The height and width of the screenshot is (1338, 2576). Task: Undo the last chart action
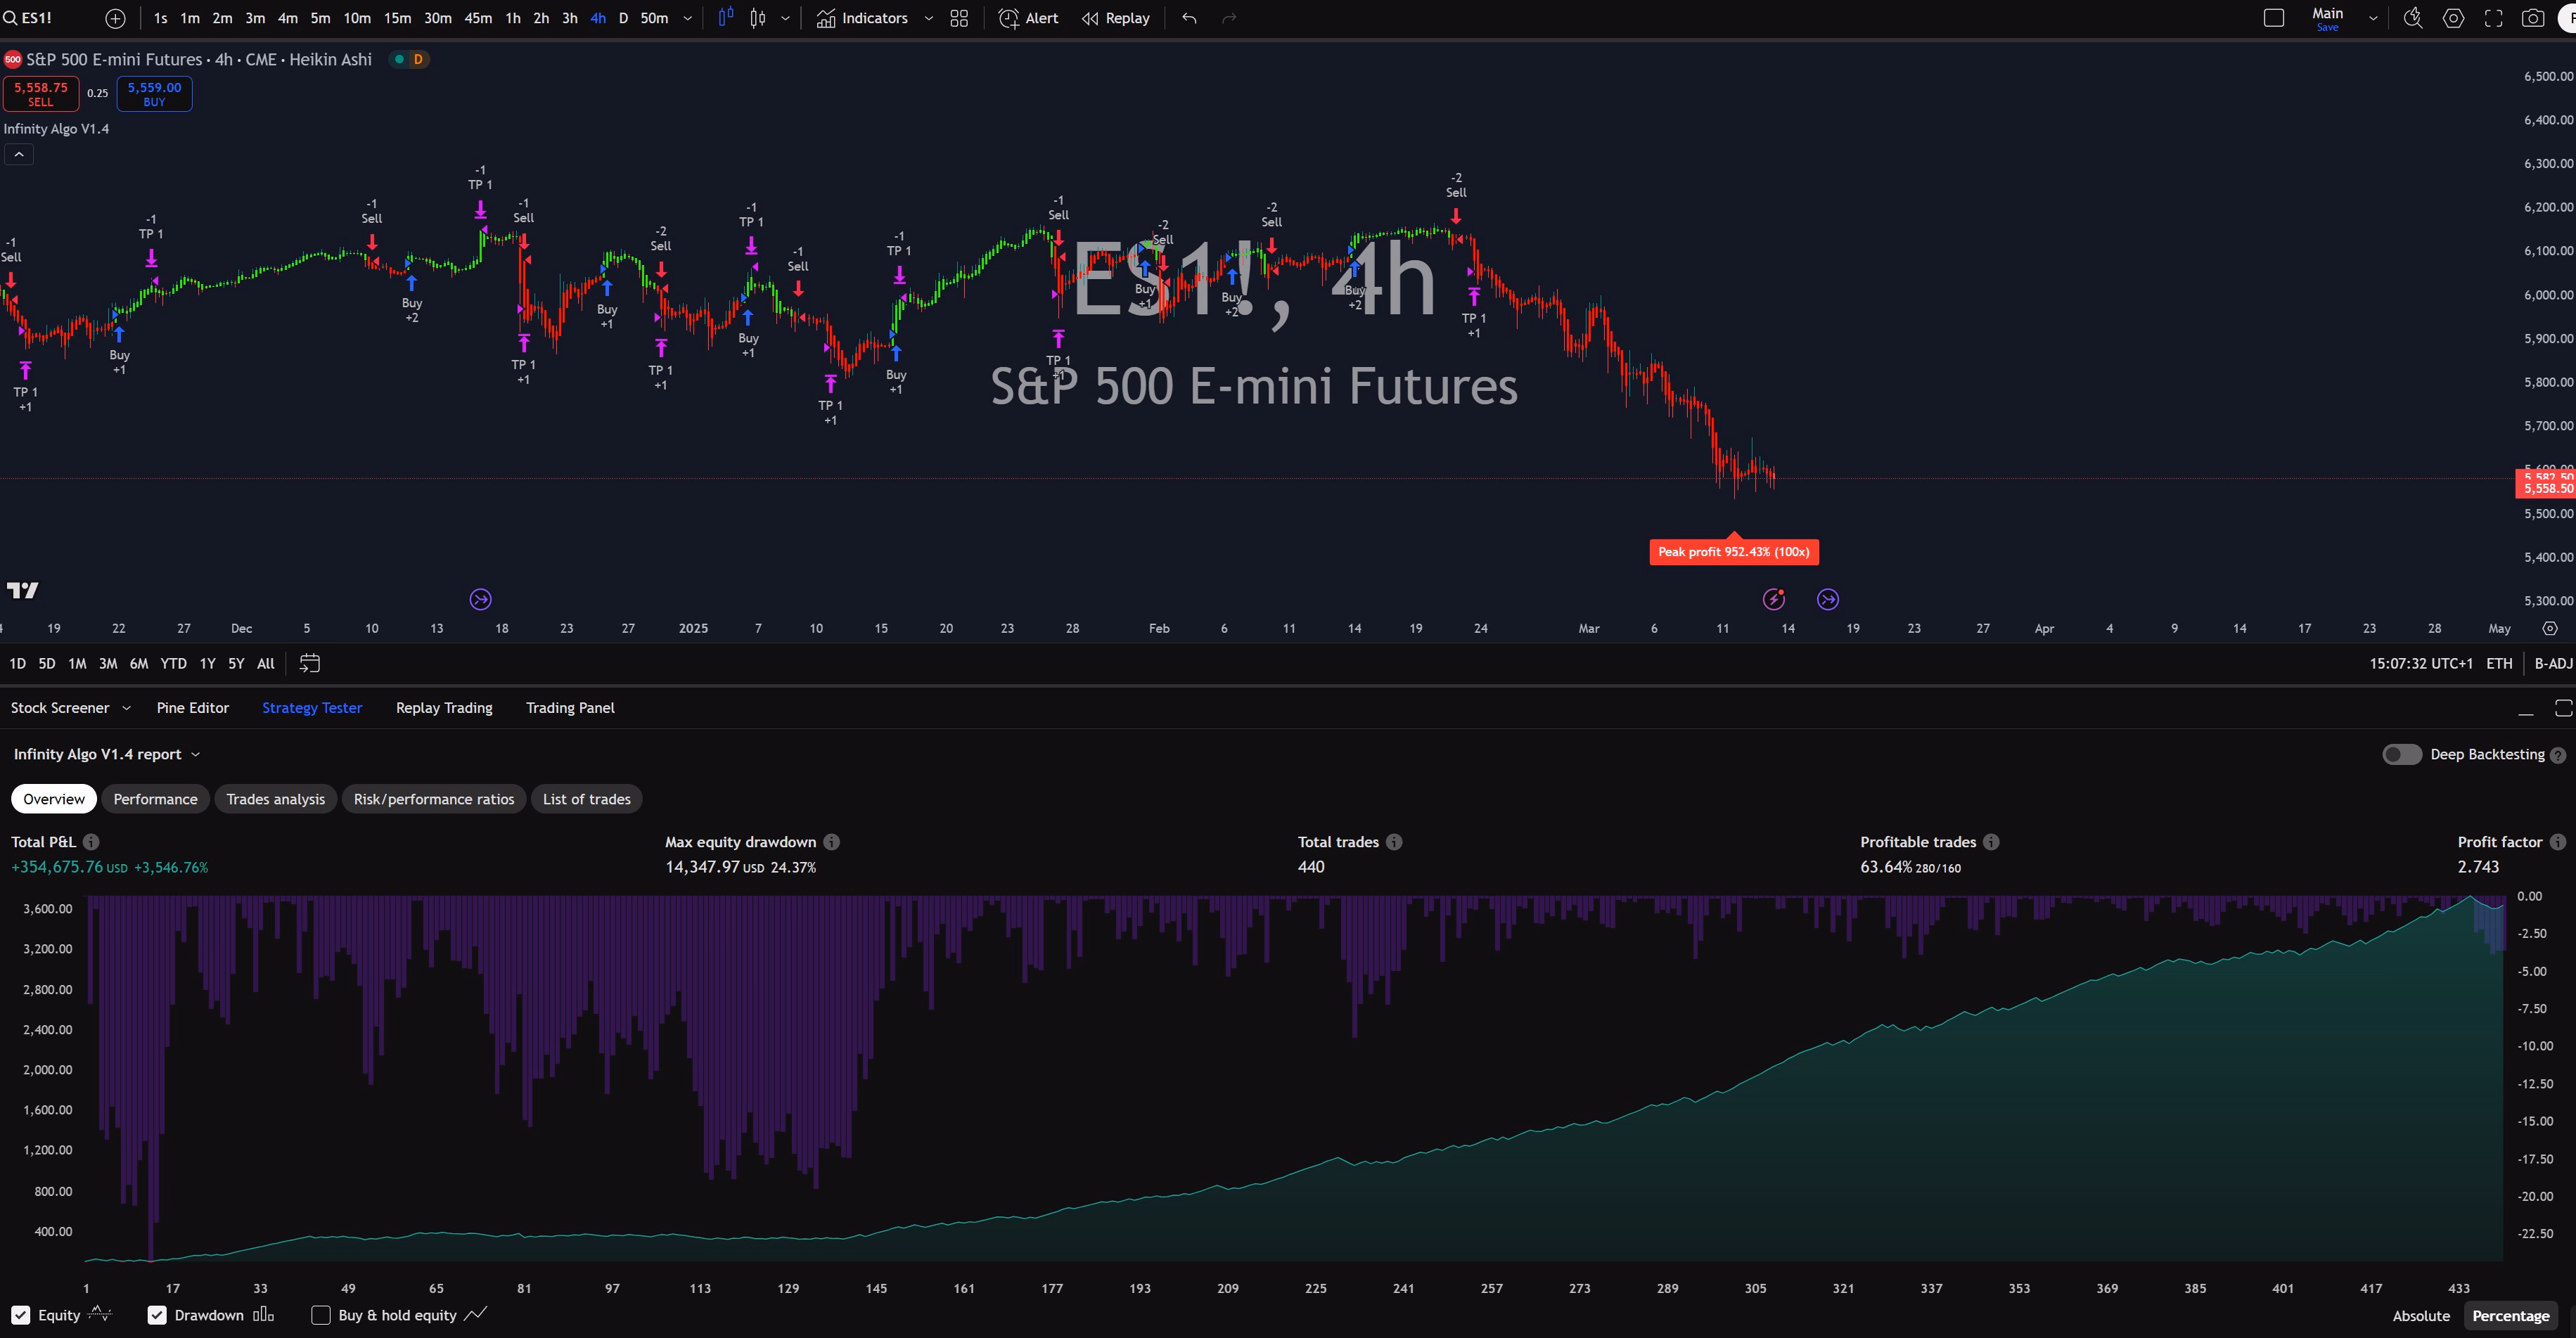click(1189, 18)
